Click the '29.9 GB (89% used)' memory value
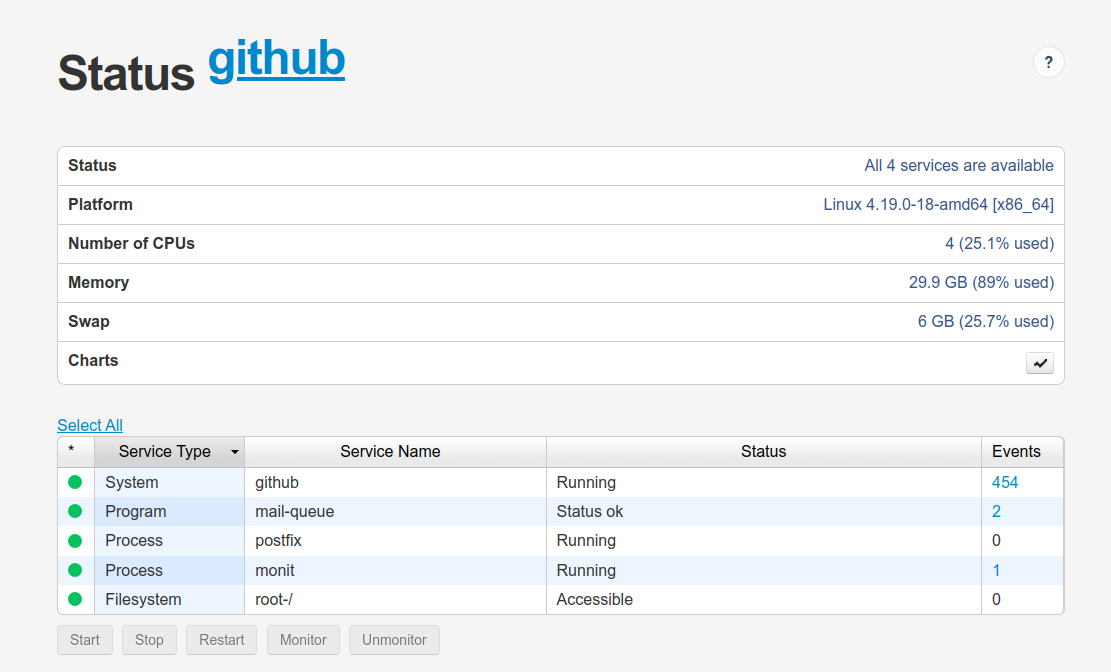This screenshot has height=672, width=1111. (x=981, y=282)
